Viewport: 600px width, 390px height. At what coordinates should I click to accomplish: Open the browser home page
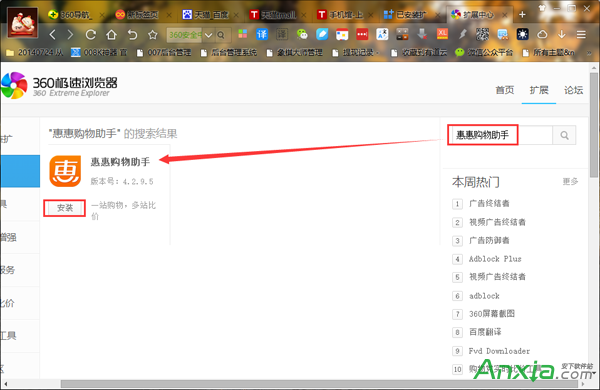pyautogui.click(x=111, y=35)
